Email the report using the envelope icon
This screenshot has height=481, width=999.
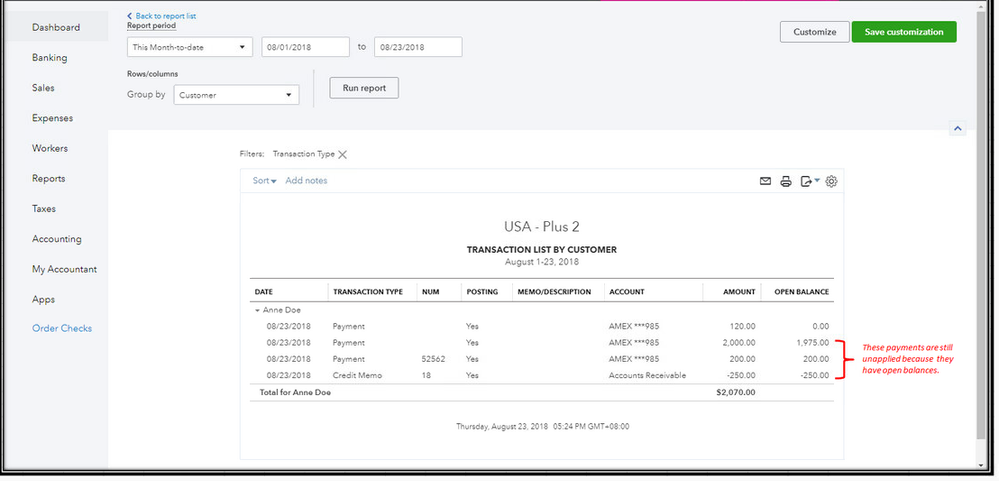(765, 182)
